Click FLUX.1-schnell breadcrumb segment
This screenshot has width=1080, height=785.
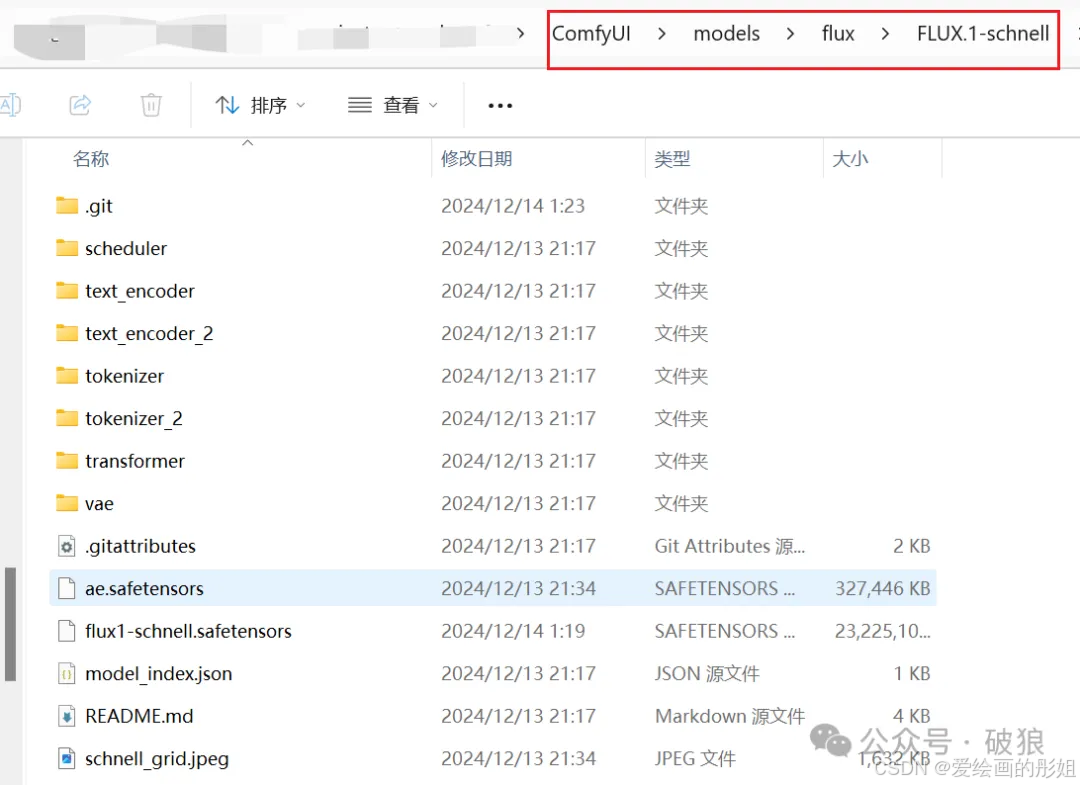(983, 33)
